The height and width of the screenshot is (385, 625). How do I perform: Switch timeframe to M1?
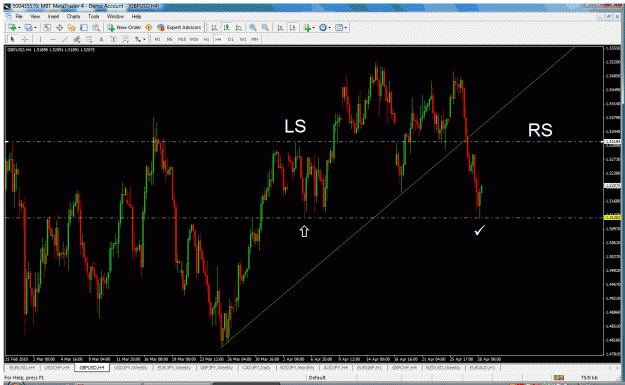tap(157, 39)
